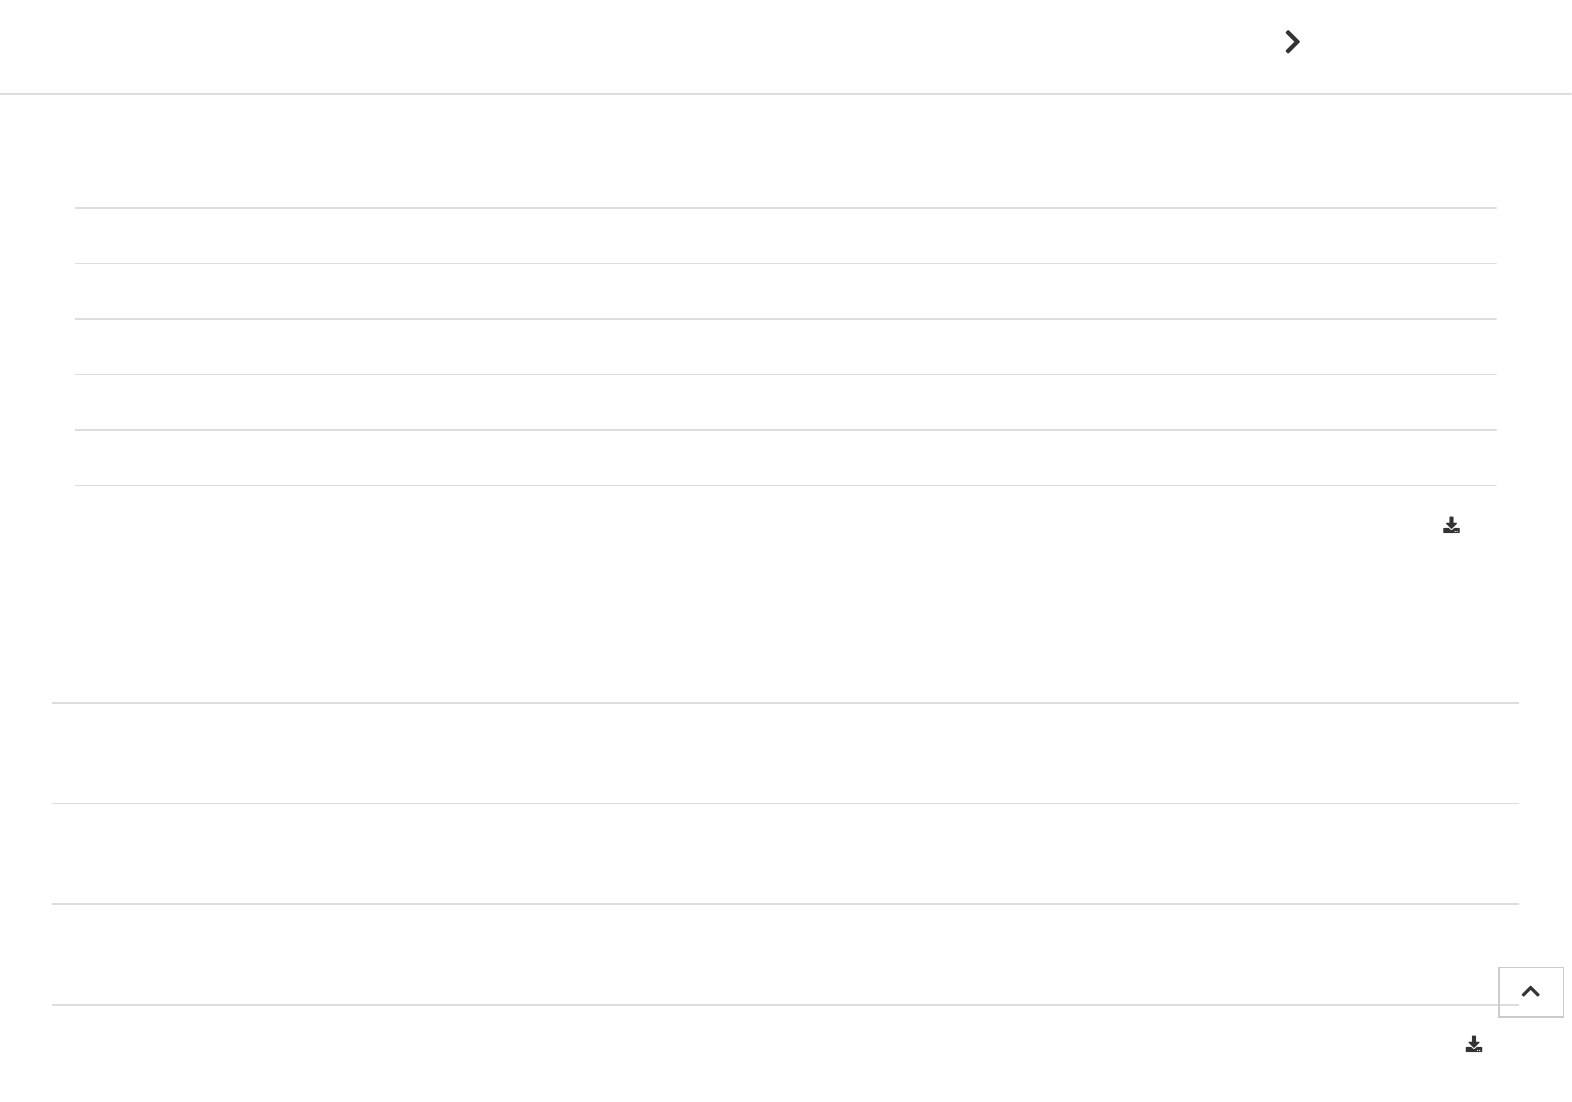This screenshot has width=1572, height=1102.
Task: Click the download icon beneath the first table
Action: [1451, 525]
